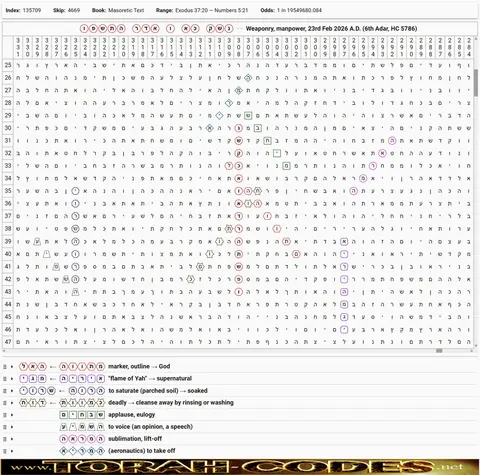
Task: Click column header 331
Action: 18,47
